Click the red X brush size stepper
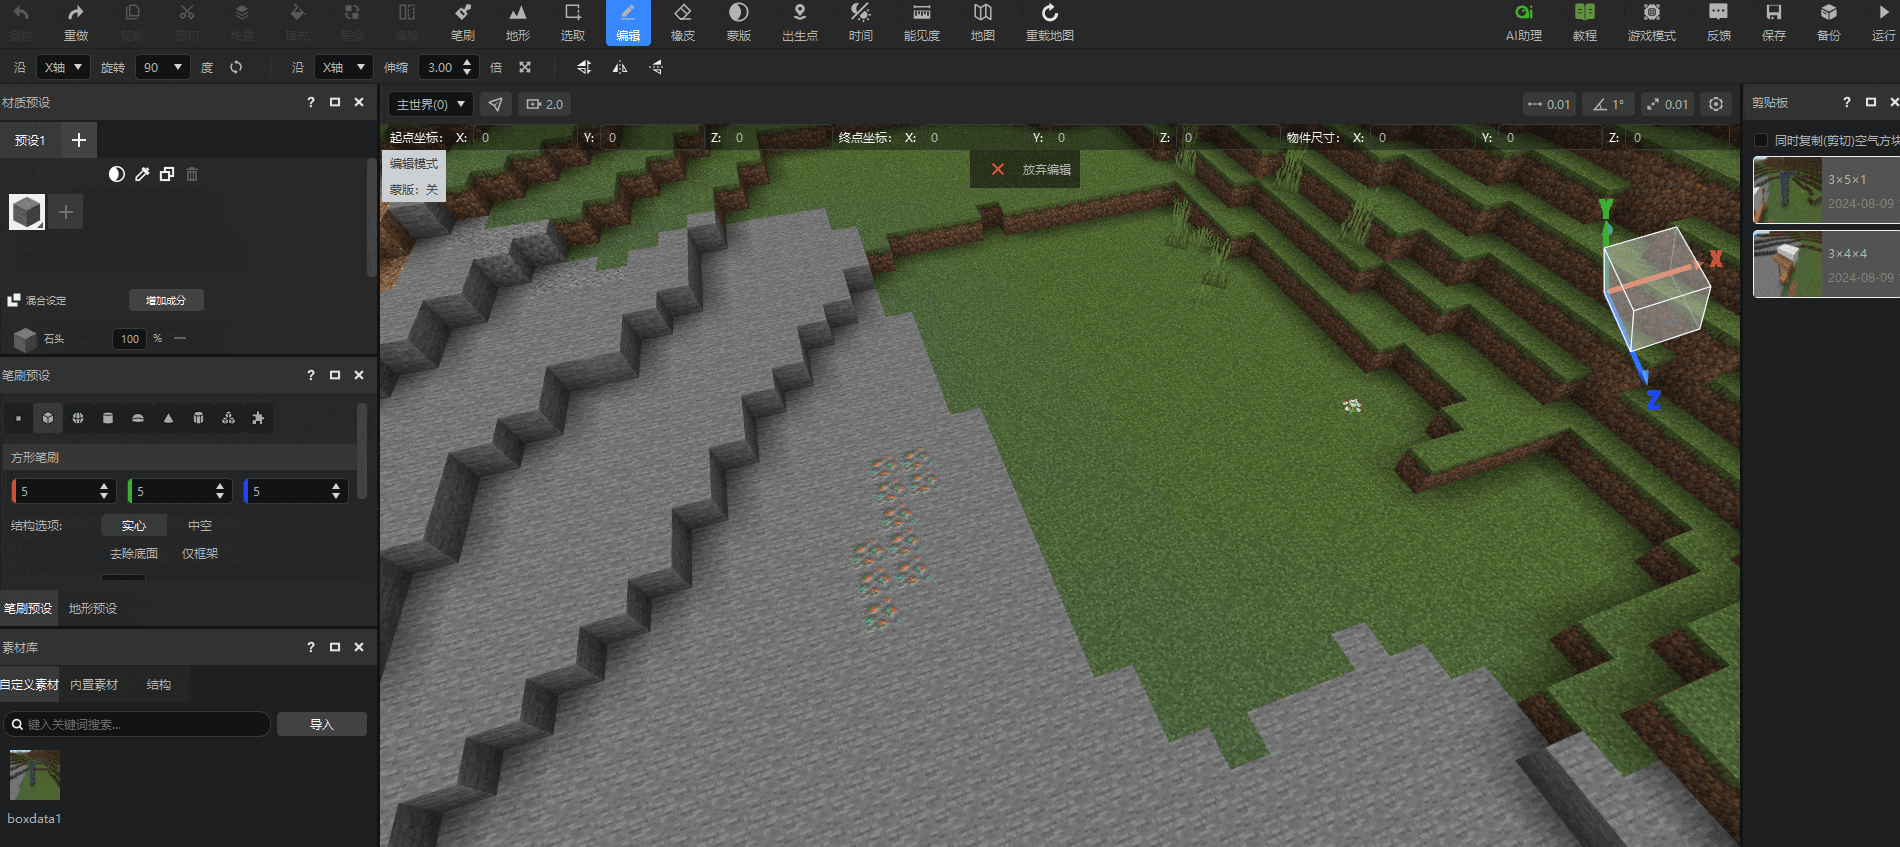The height and width of the screenshot is (847, 1900). [x=104, y=491]
